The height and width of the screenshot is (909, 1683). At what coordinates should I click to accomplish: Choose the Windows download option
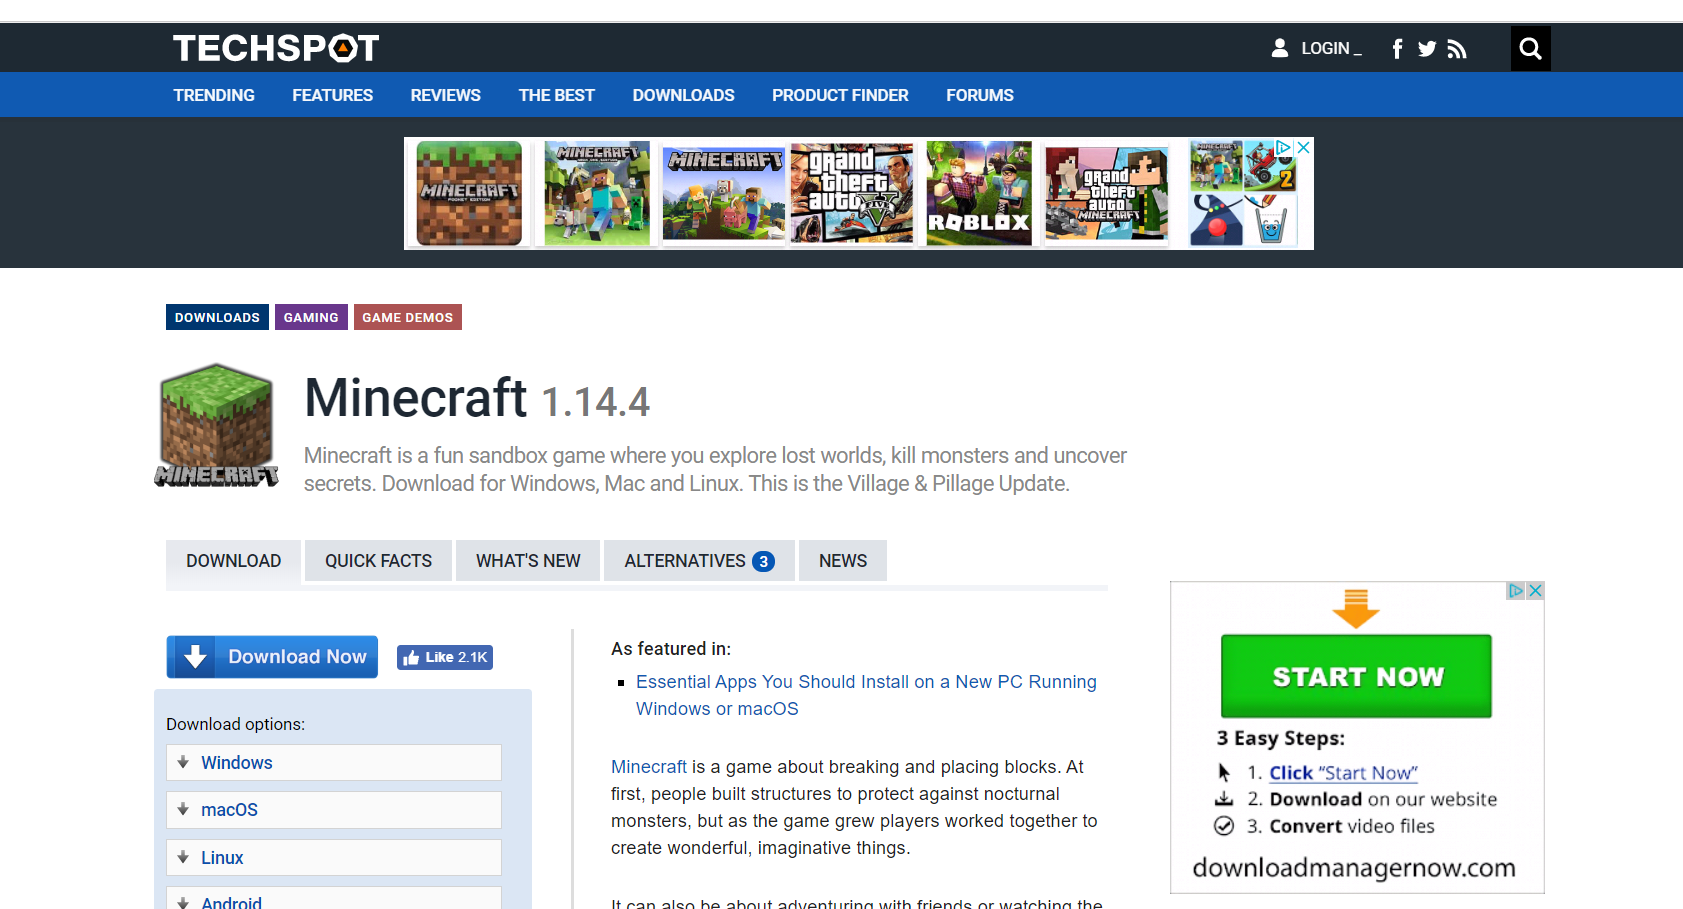coord(334,762)
